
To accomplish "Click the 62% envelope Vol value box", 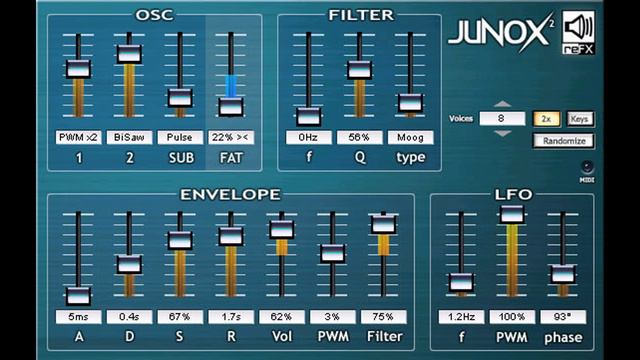I will click(x=282, y=317).
